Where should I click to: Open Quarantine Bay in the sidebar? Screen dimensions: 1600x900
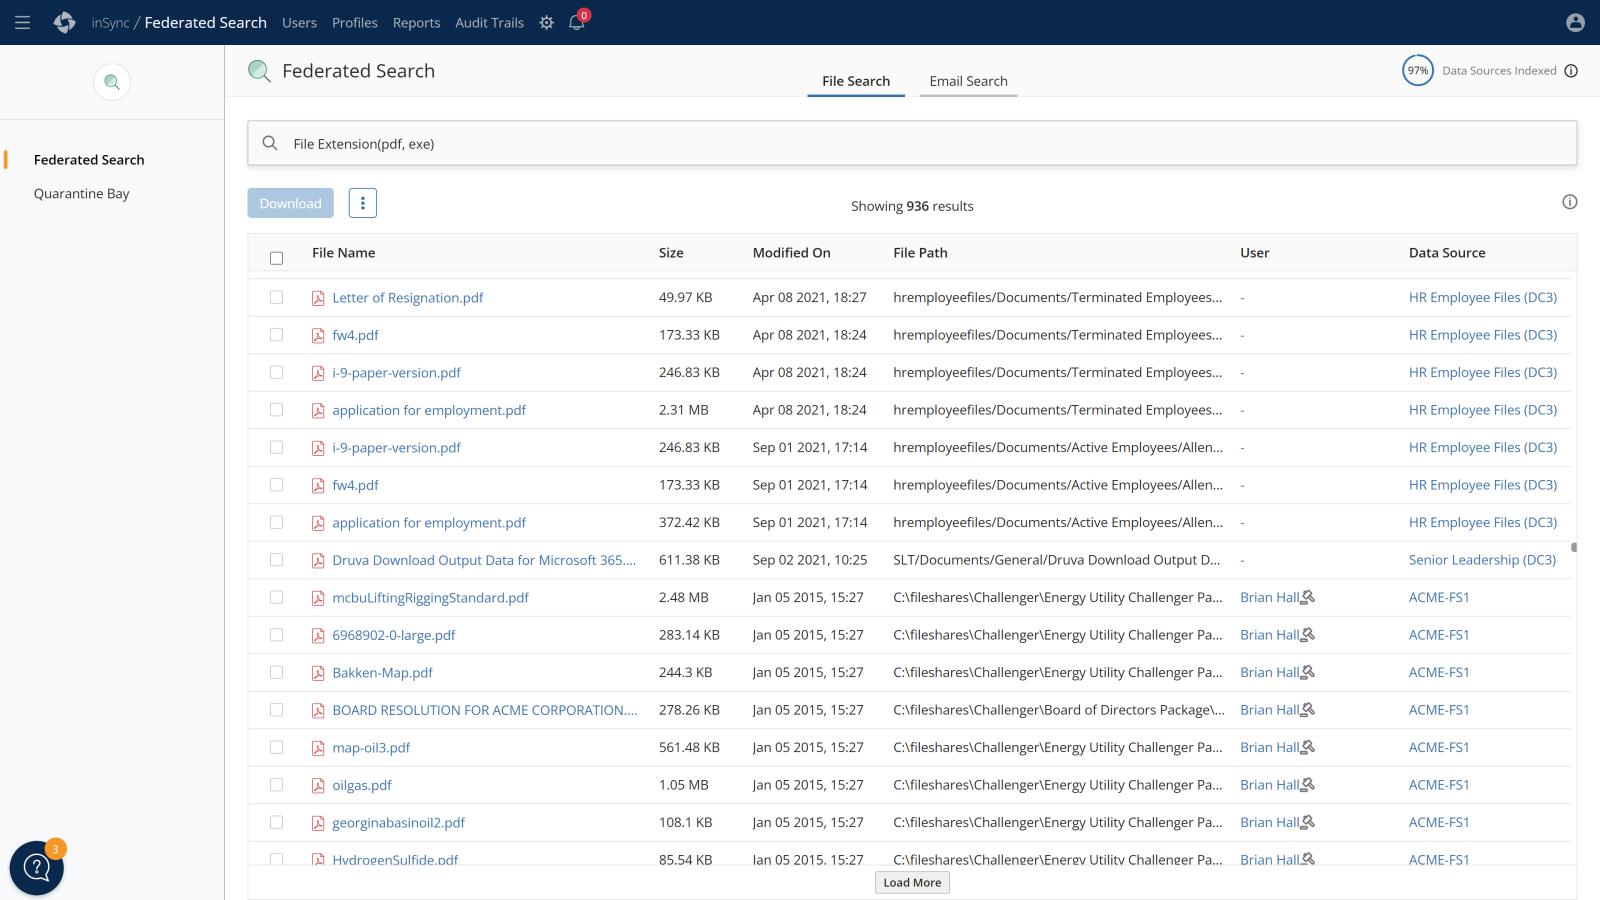tap(82, 194)
